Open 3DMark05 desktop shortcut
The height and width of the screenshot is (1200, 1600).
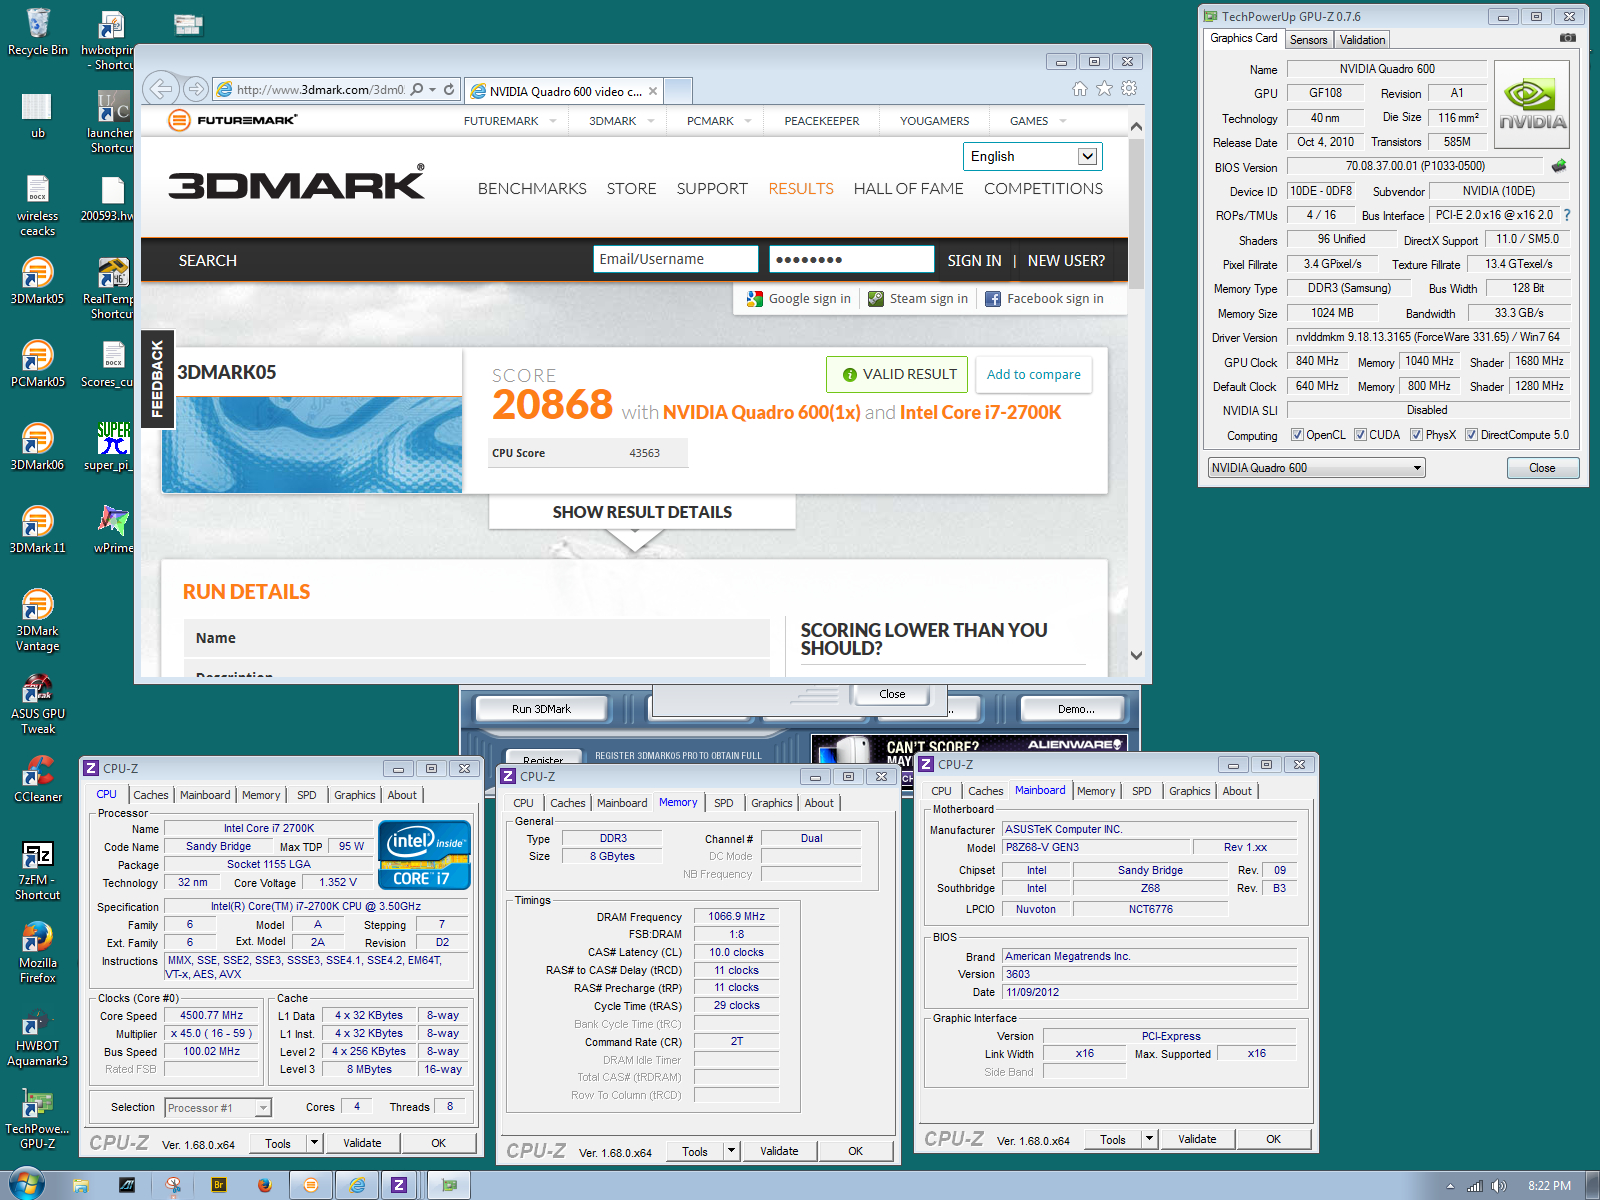pos(37,281)
